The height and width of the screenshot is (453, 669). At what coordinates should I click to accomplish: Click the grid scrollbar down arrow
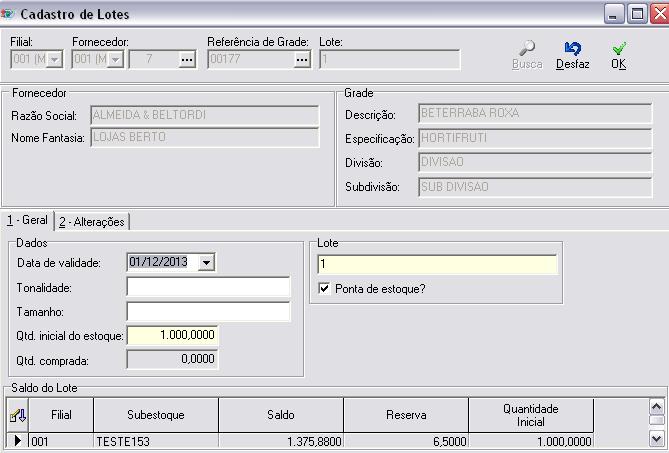pyautogui.click(x=656, y=438)
